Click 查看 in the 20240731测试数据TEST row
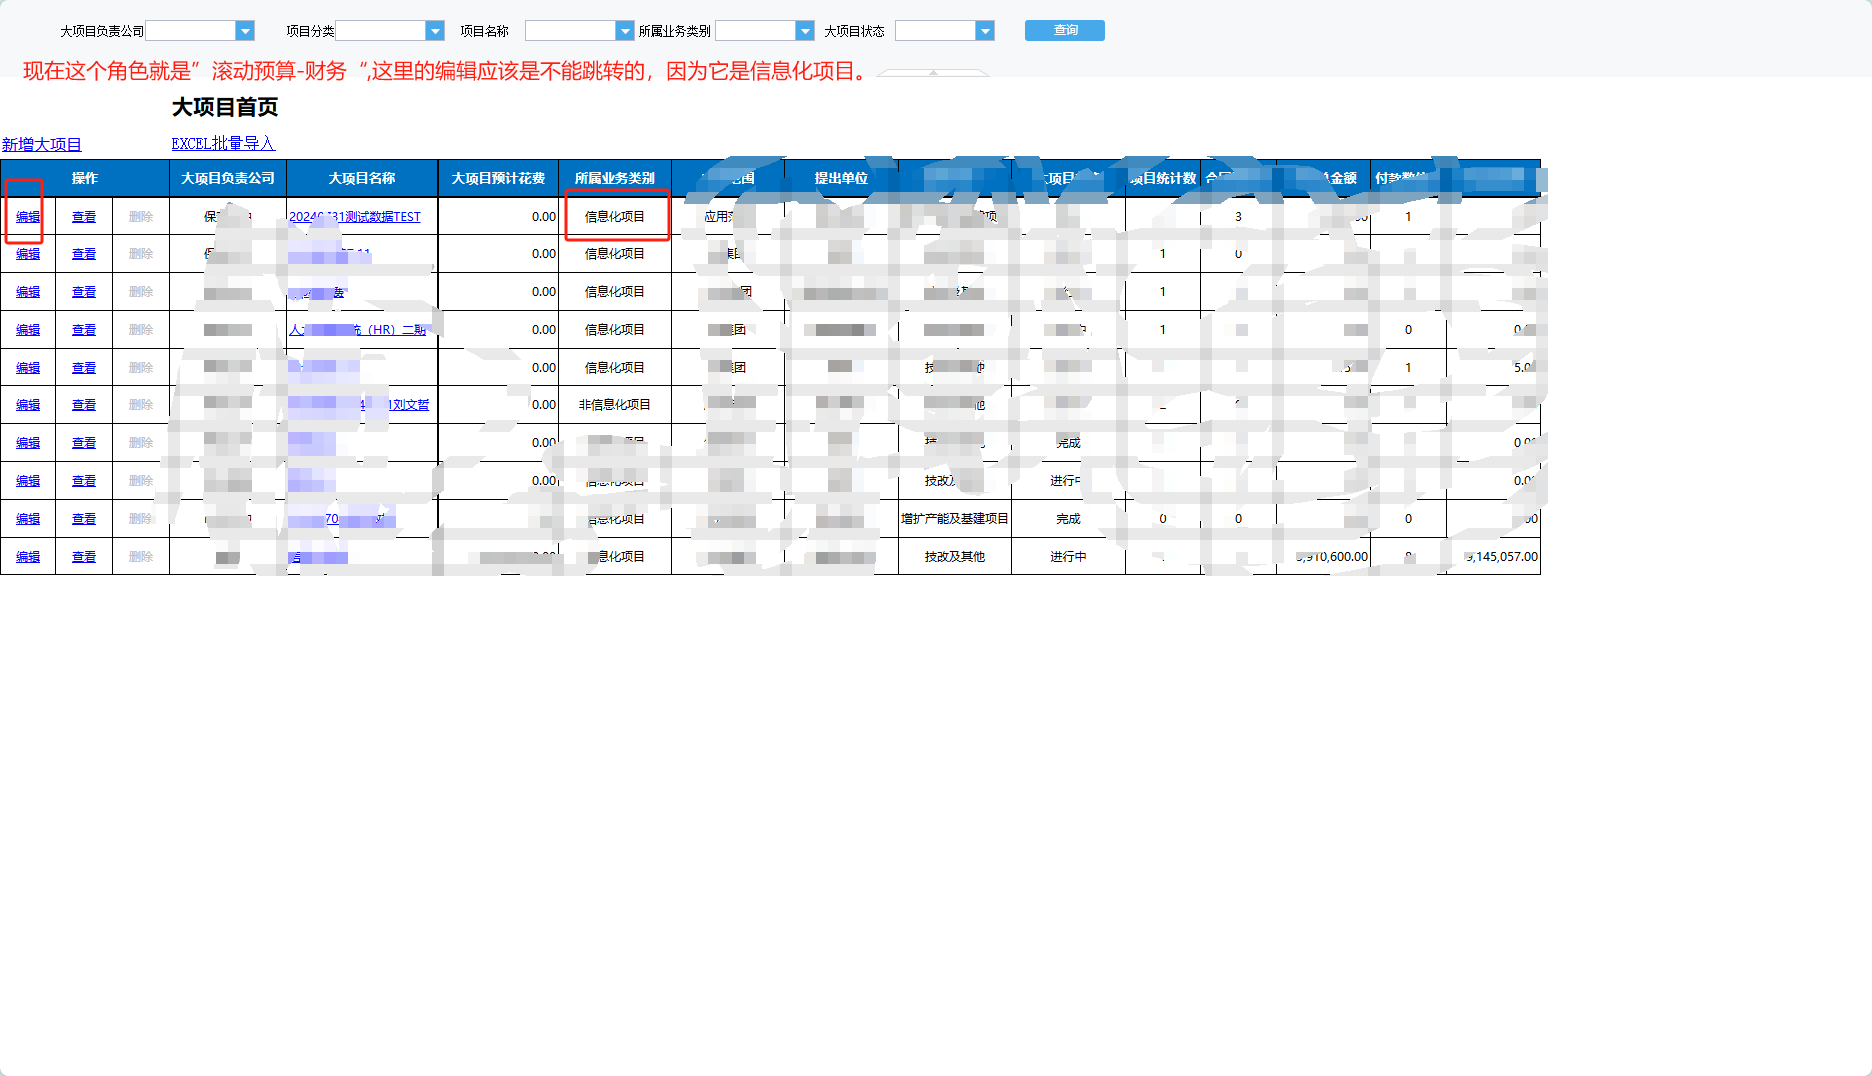This screenshot has width=1872, height=1076. tap(84, 217)
